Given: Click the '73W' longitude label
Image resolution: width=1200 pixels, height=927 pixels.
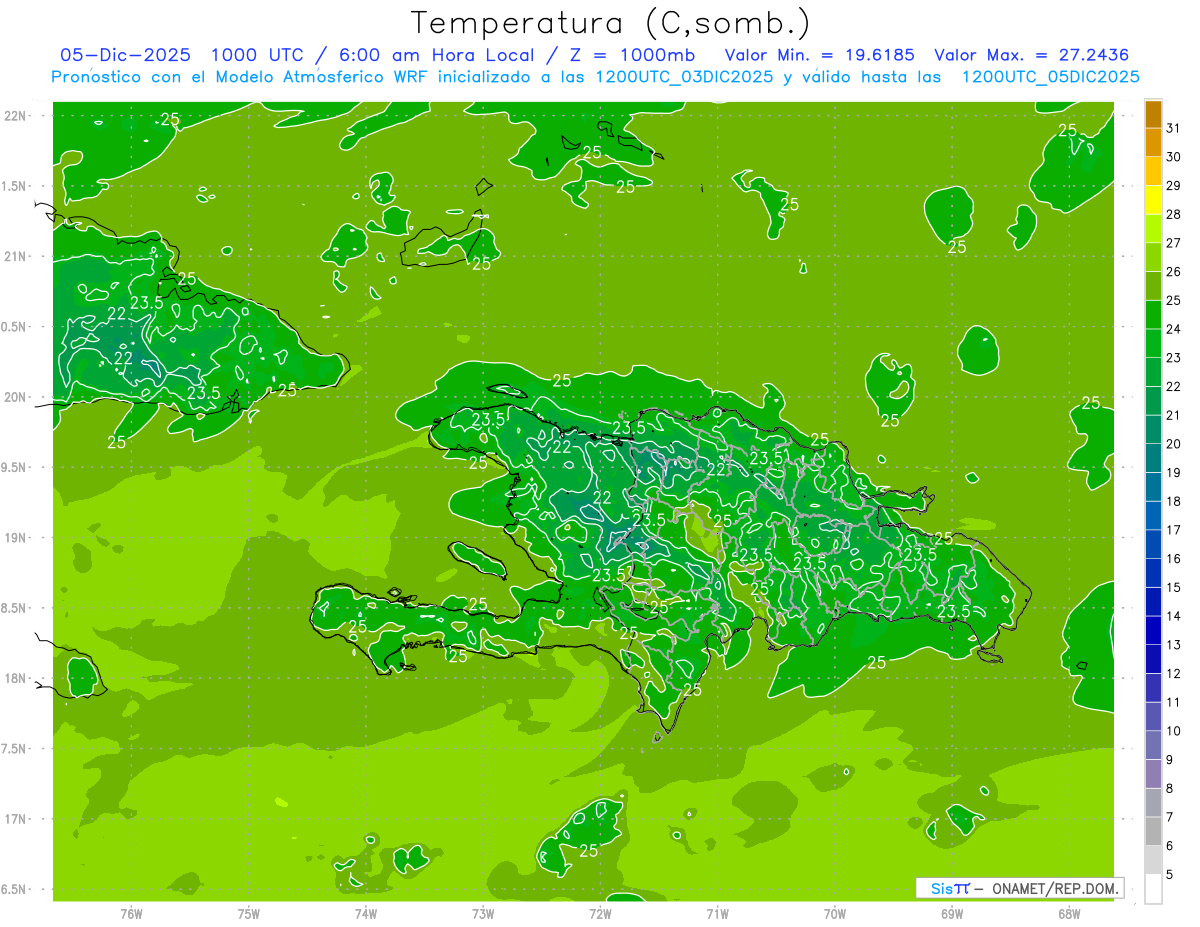Looking at the screenshot, I should (x=483, y=914).
